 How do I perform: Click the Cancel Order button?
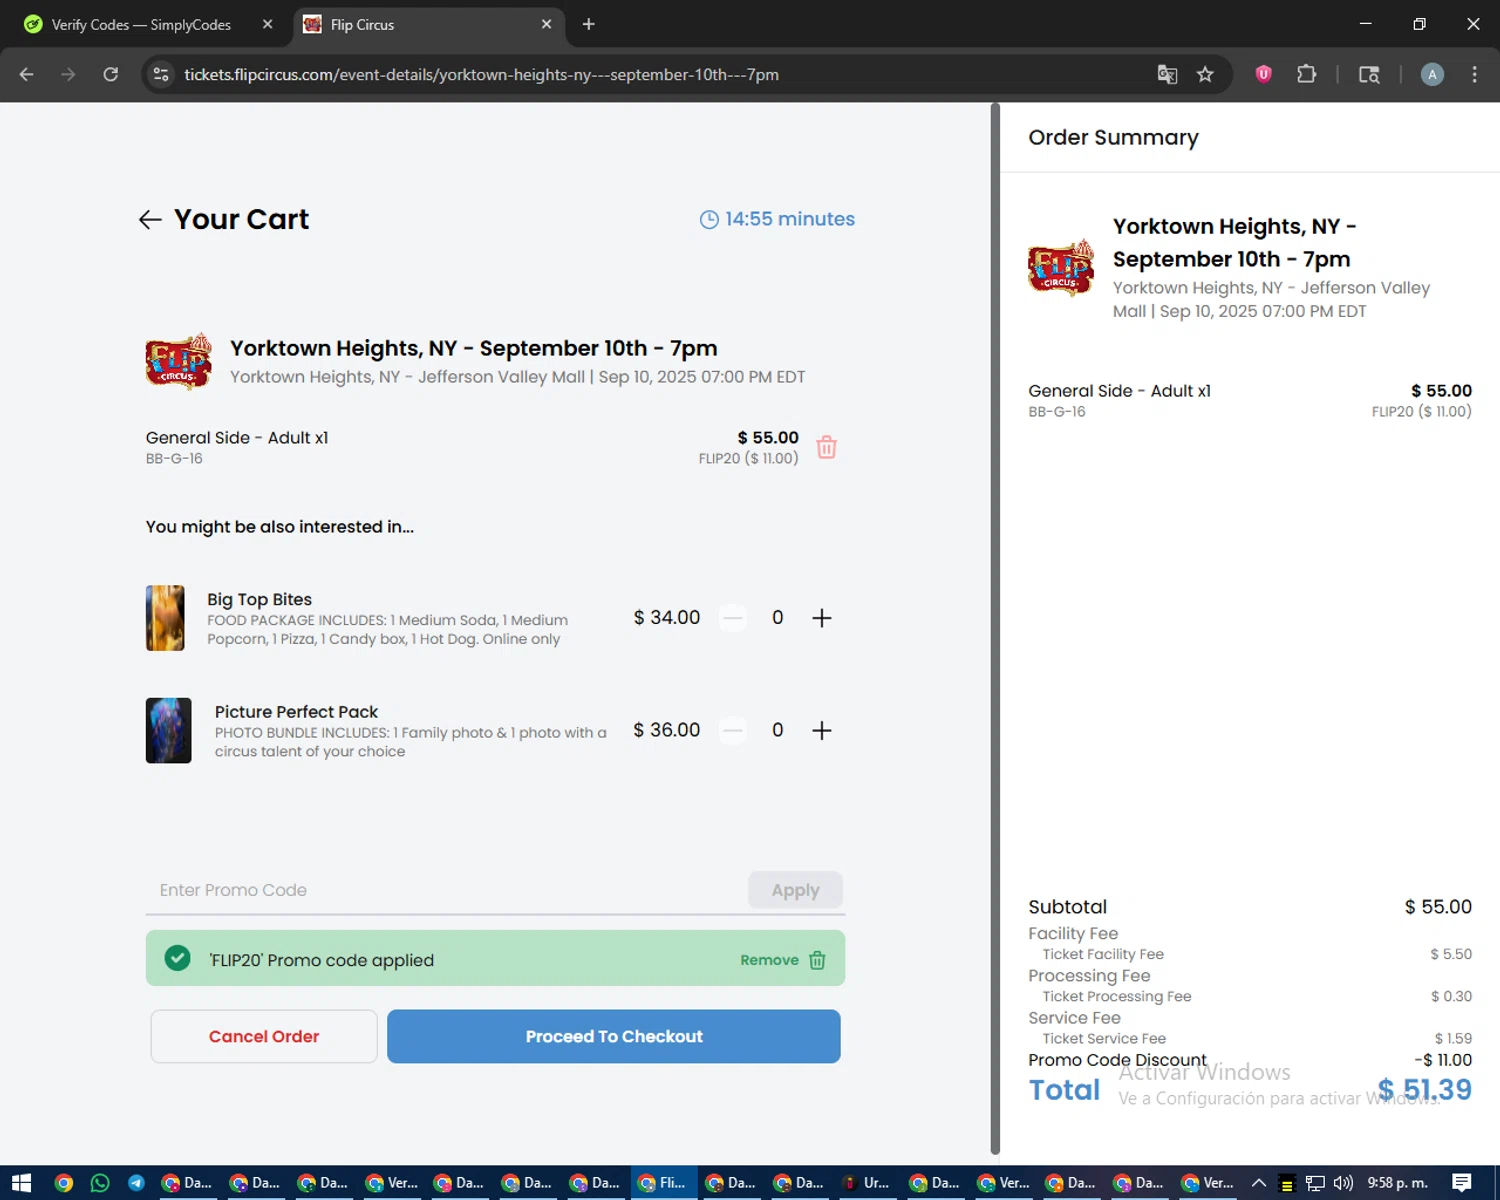[264, 1036]
